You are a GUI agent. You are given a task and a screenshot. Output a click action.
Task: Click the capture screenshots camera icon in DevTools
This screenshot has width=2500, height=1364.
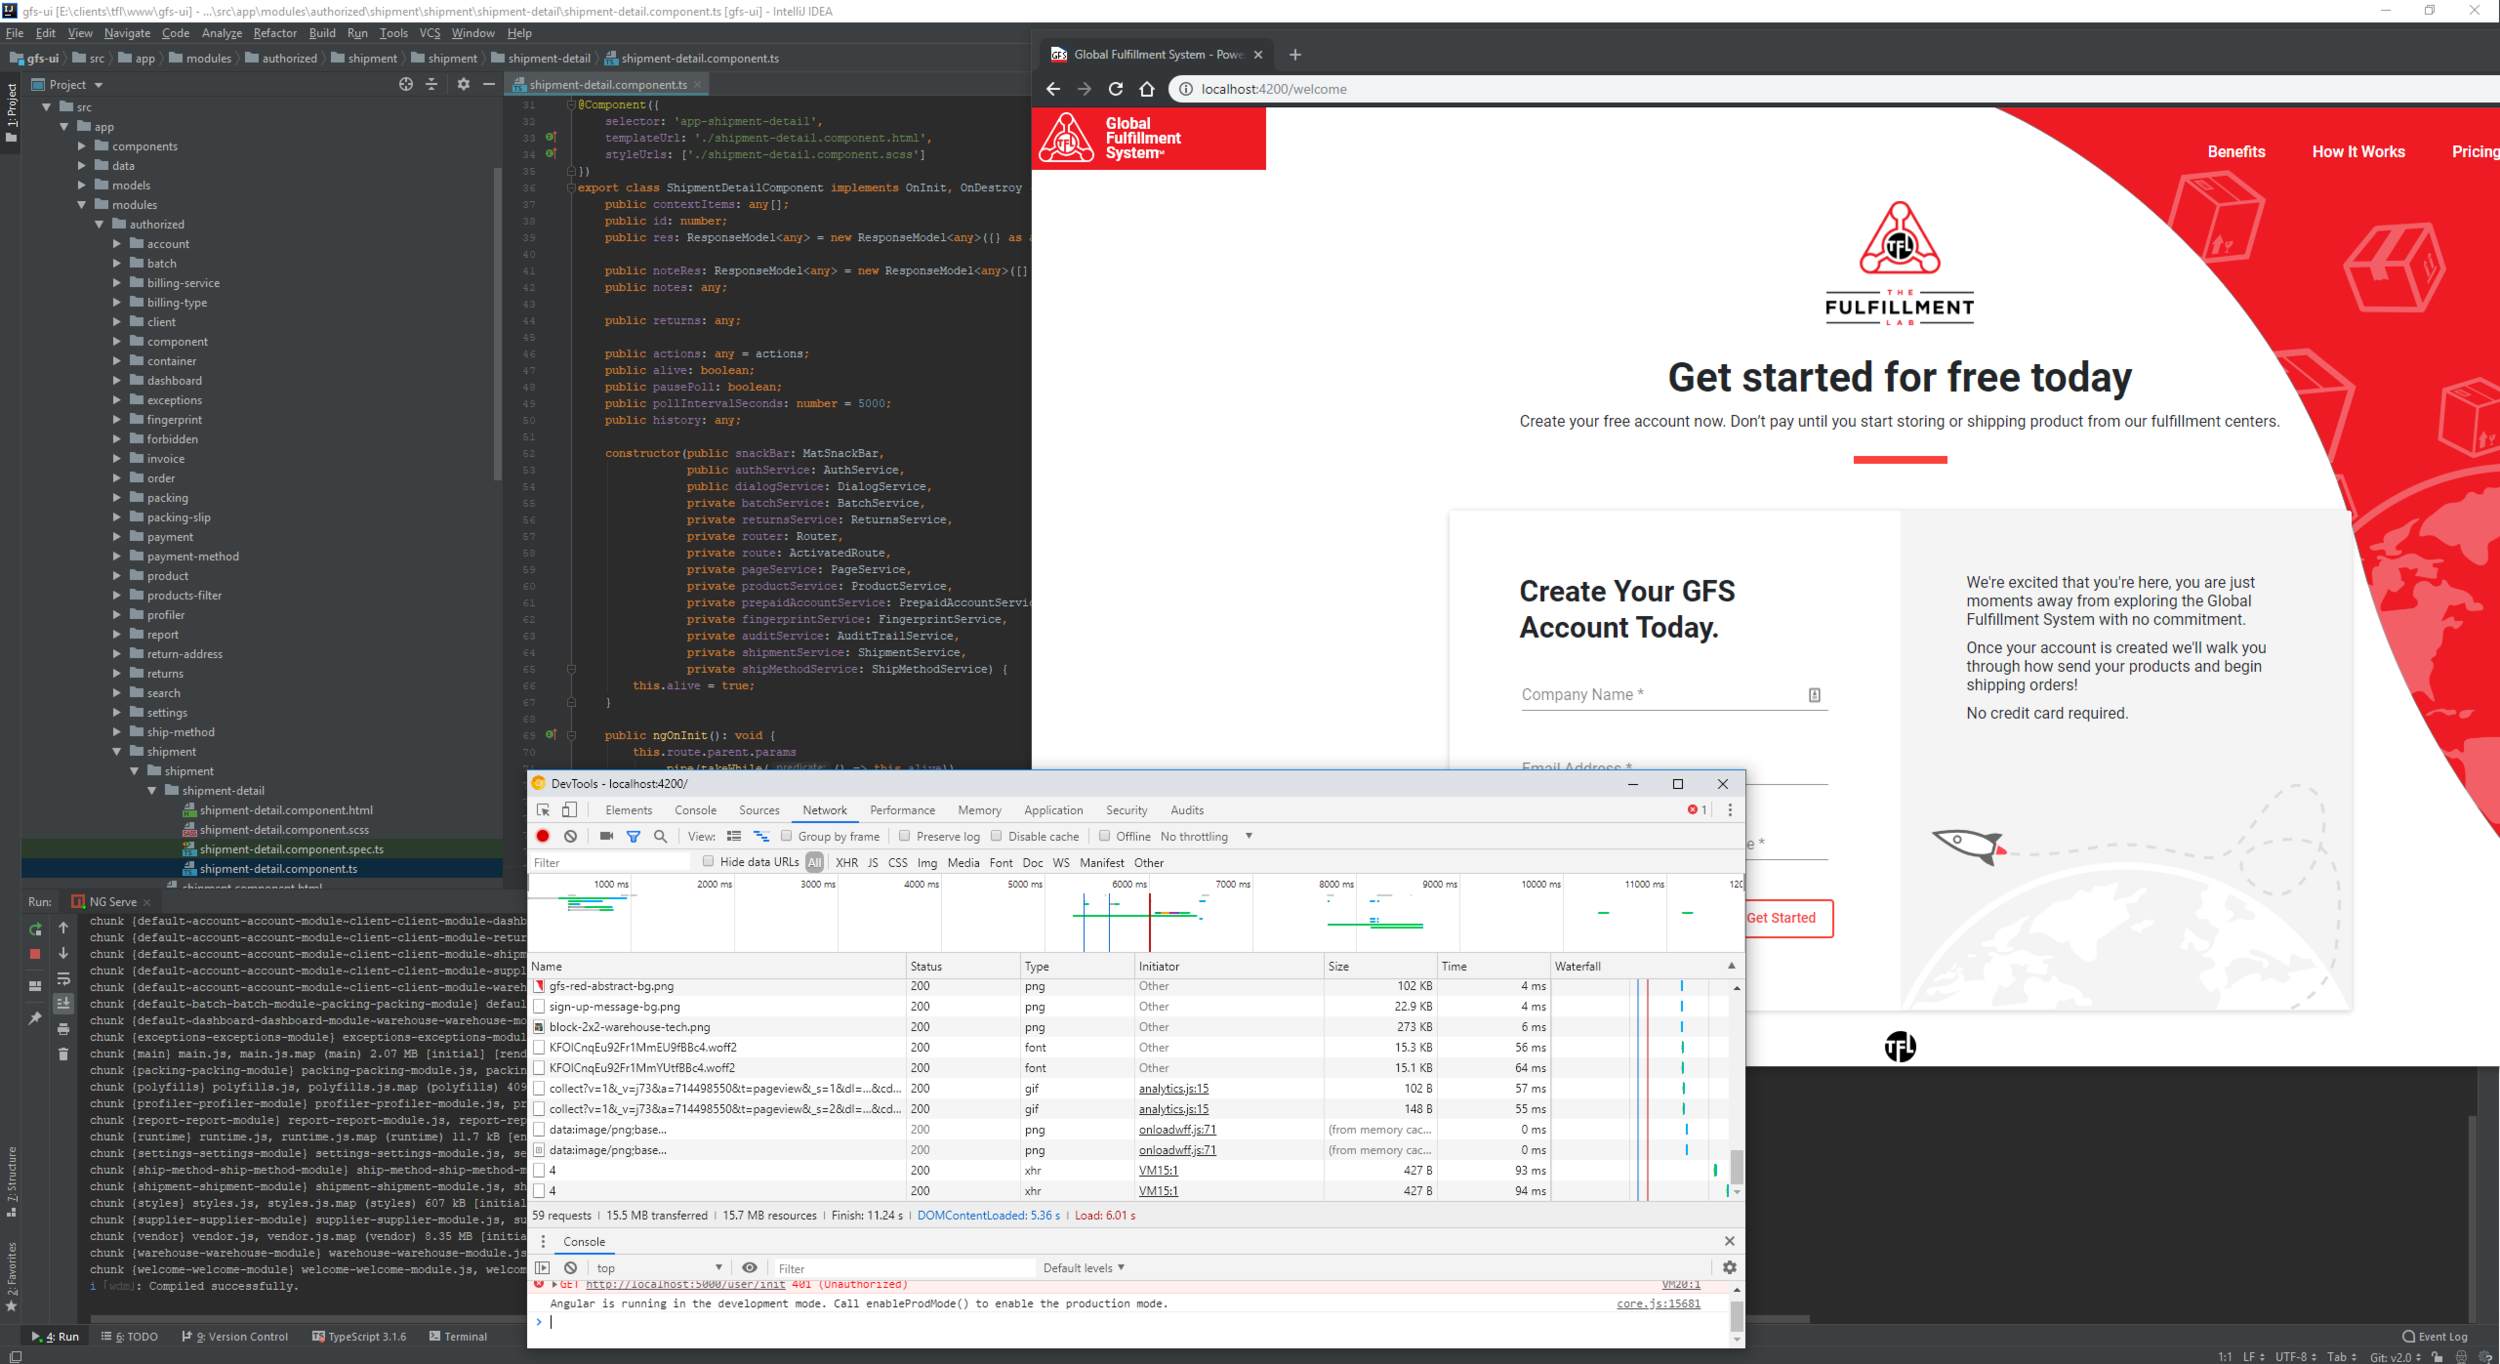606,836
